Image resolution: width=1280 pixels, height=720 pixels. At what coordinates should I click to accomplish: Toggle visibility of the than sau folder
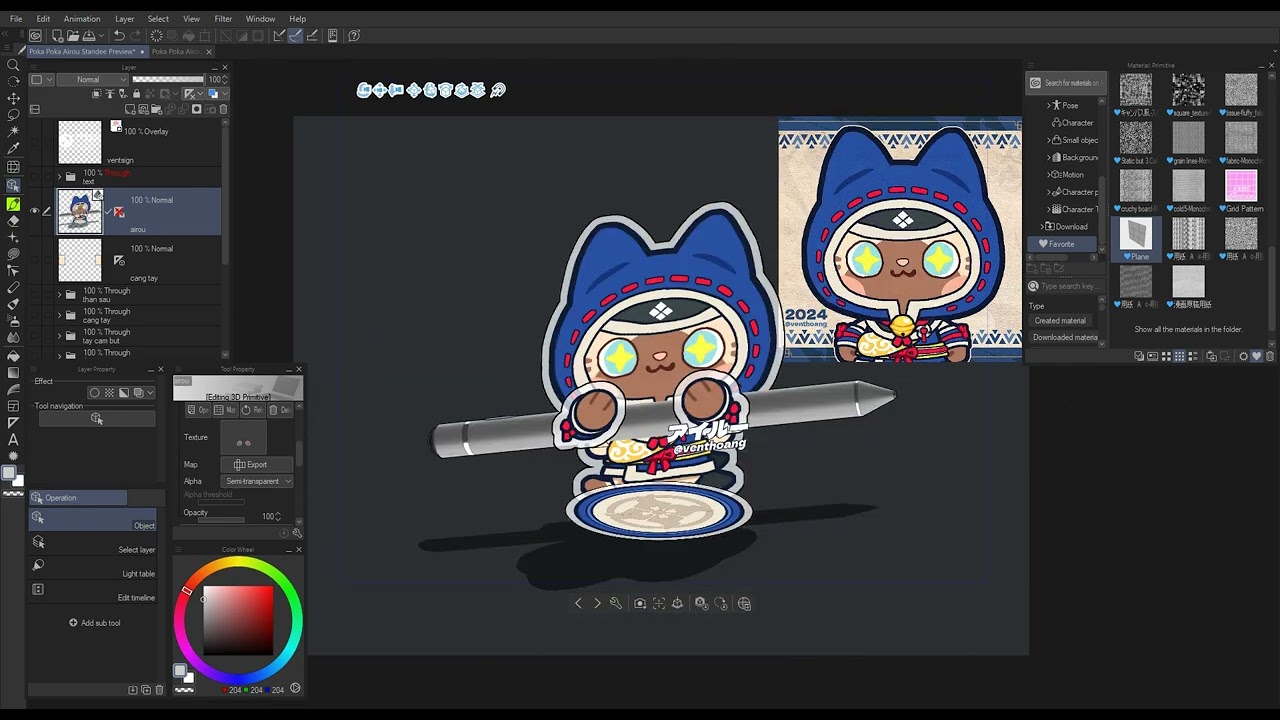pos(34,295)
